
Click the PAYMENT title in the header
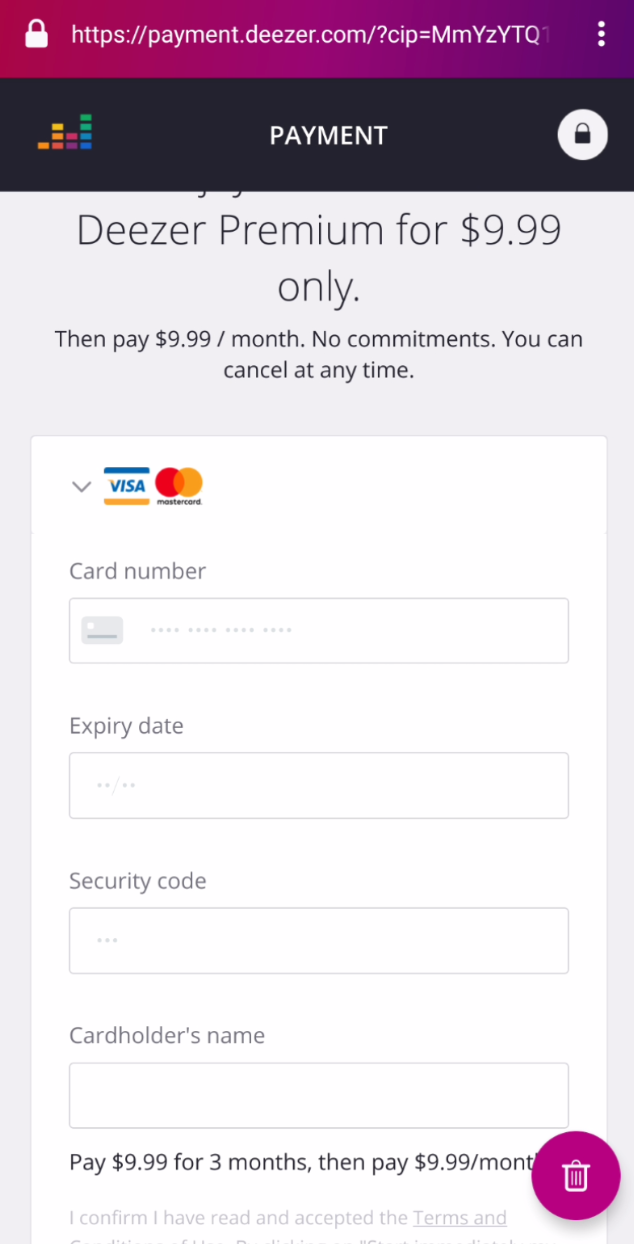pos(328,134)
